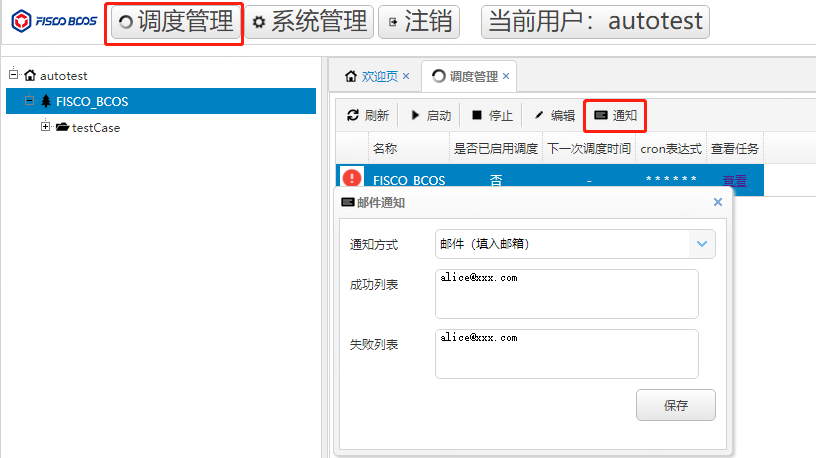Image resolution: width=816 pixels, height=458 pixels.
Task: Click into the 失败列表 text area
Action: [567, 354]
